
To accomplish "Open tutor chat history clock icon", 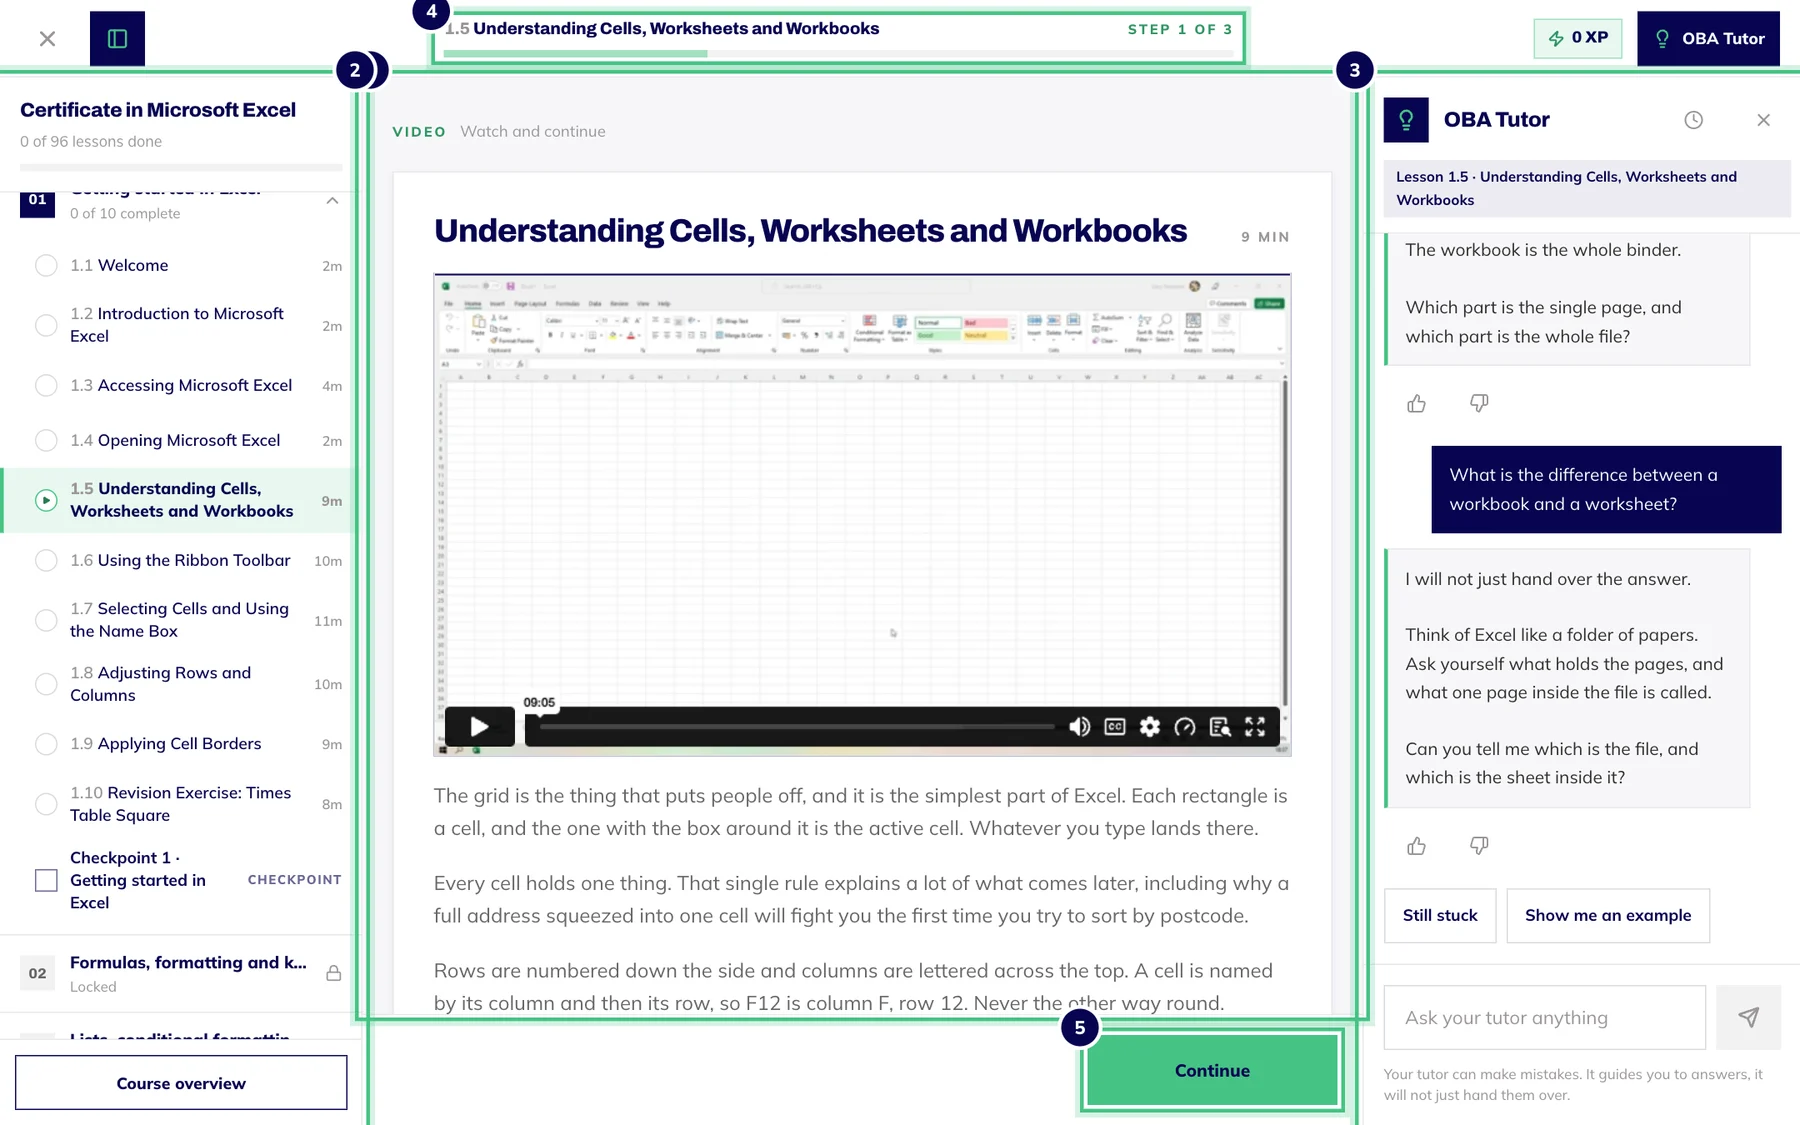I will (1693, 120).
